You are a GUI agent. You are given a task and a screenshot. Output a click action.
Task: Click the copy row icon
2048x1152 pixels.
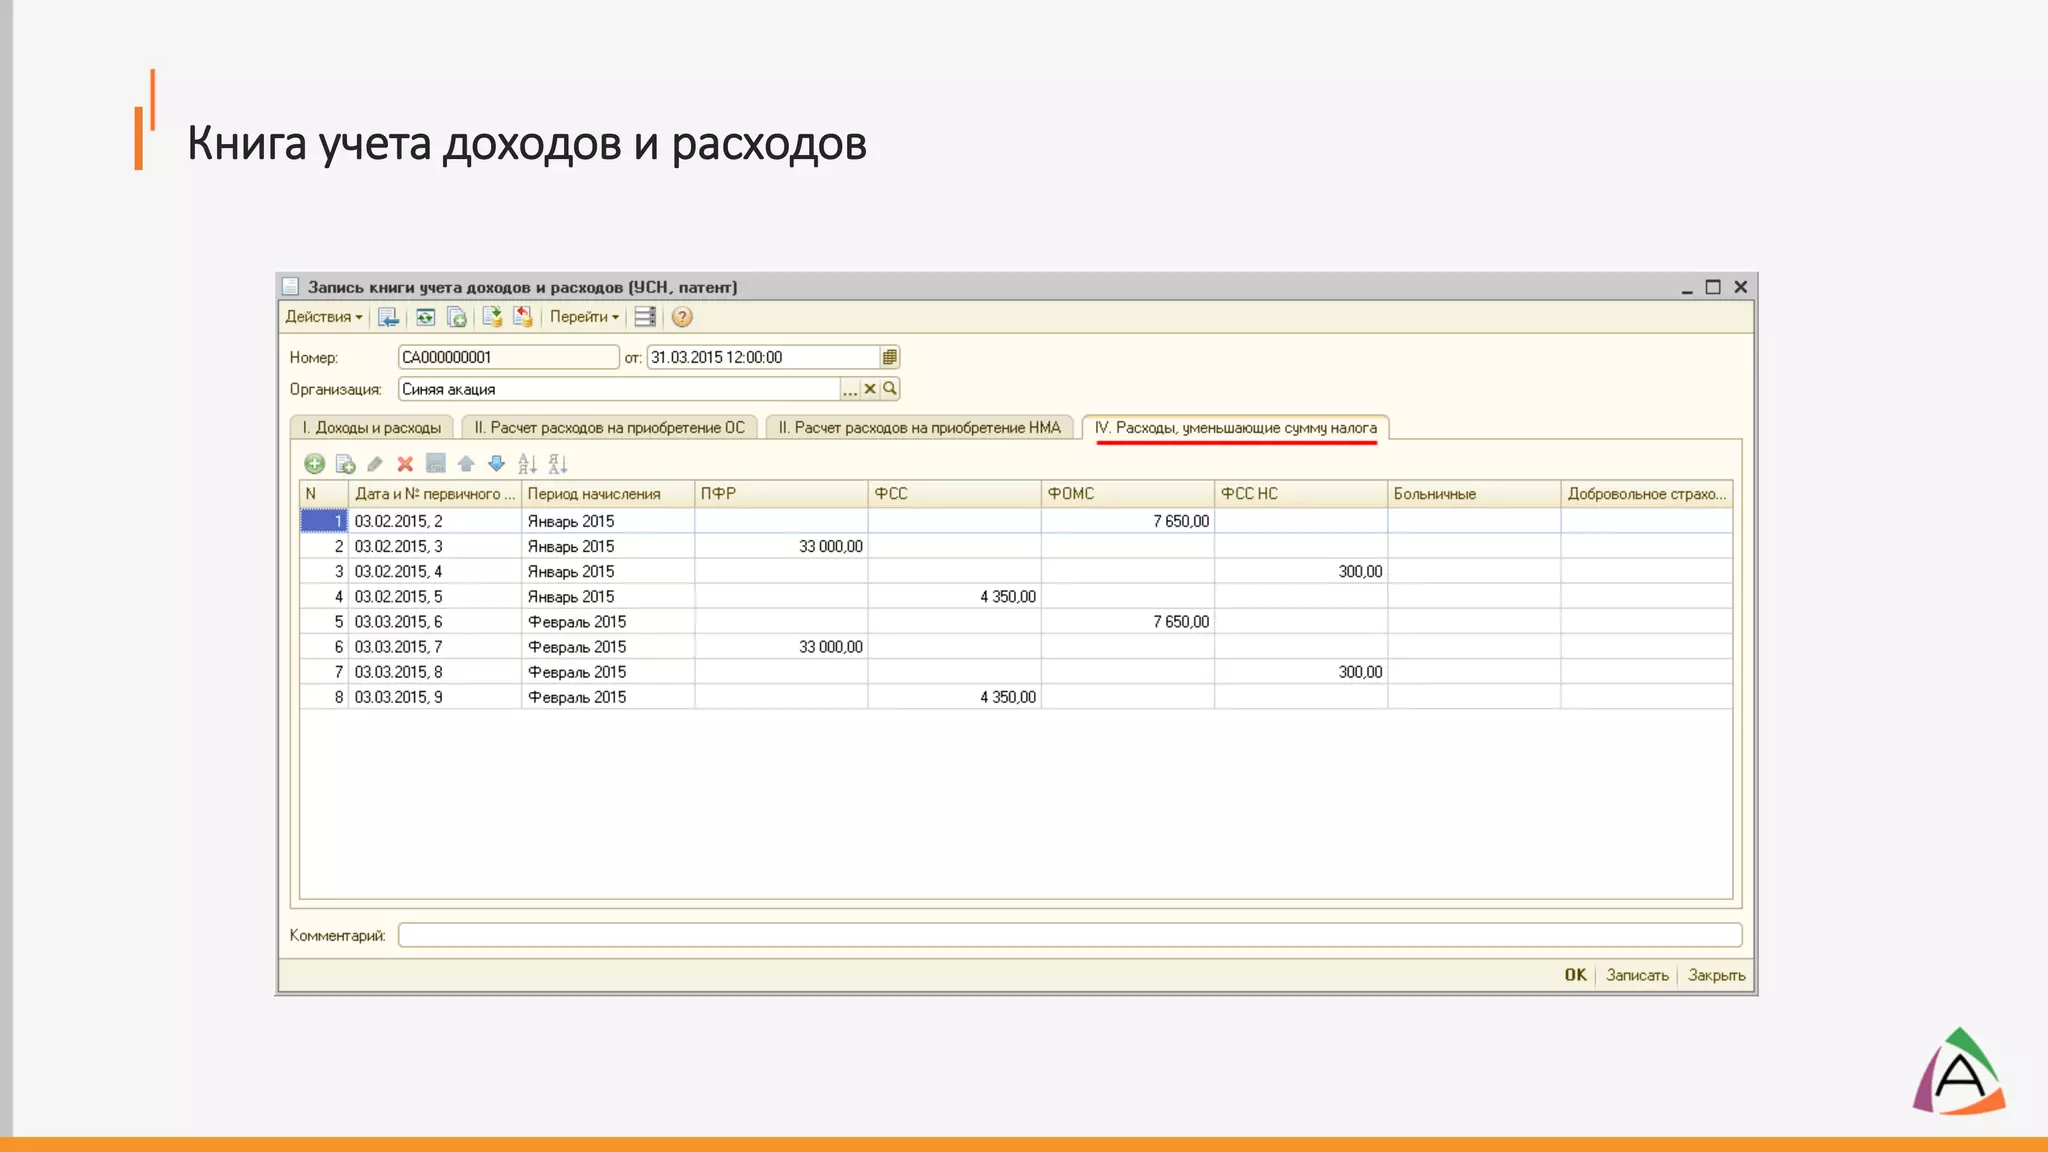[x=345, y=463]
